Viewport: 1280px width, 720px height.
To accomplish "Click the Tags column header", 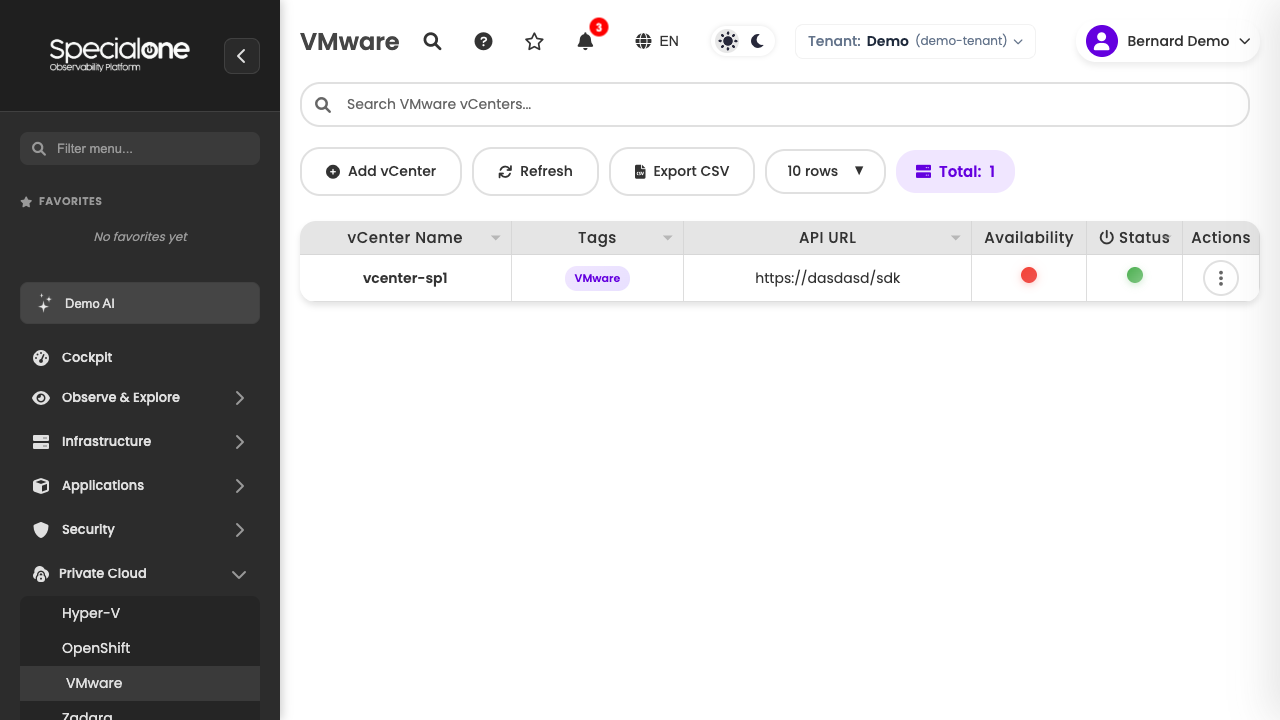I will coord(597,238).
